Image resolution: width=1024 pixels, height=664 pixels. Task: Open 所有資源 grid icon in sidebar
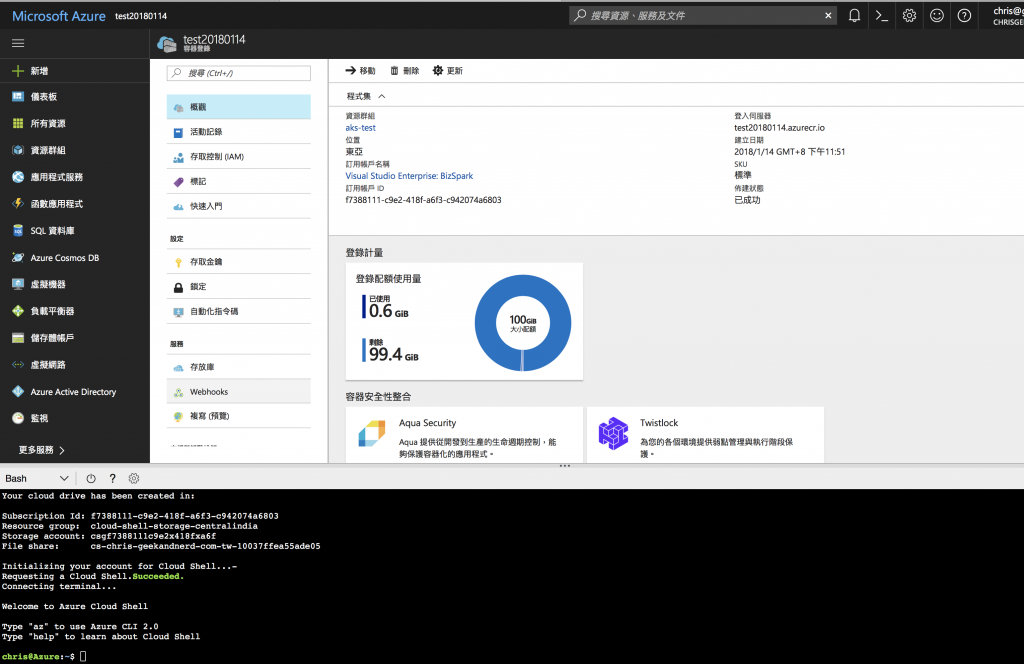[x=18, y=123]
